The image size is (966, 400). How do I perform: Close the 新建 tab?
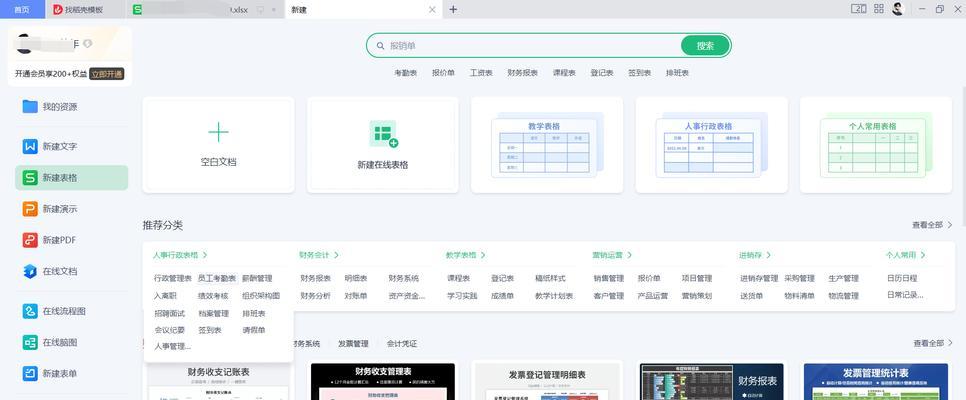click(x=432, y=9)
